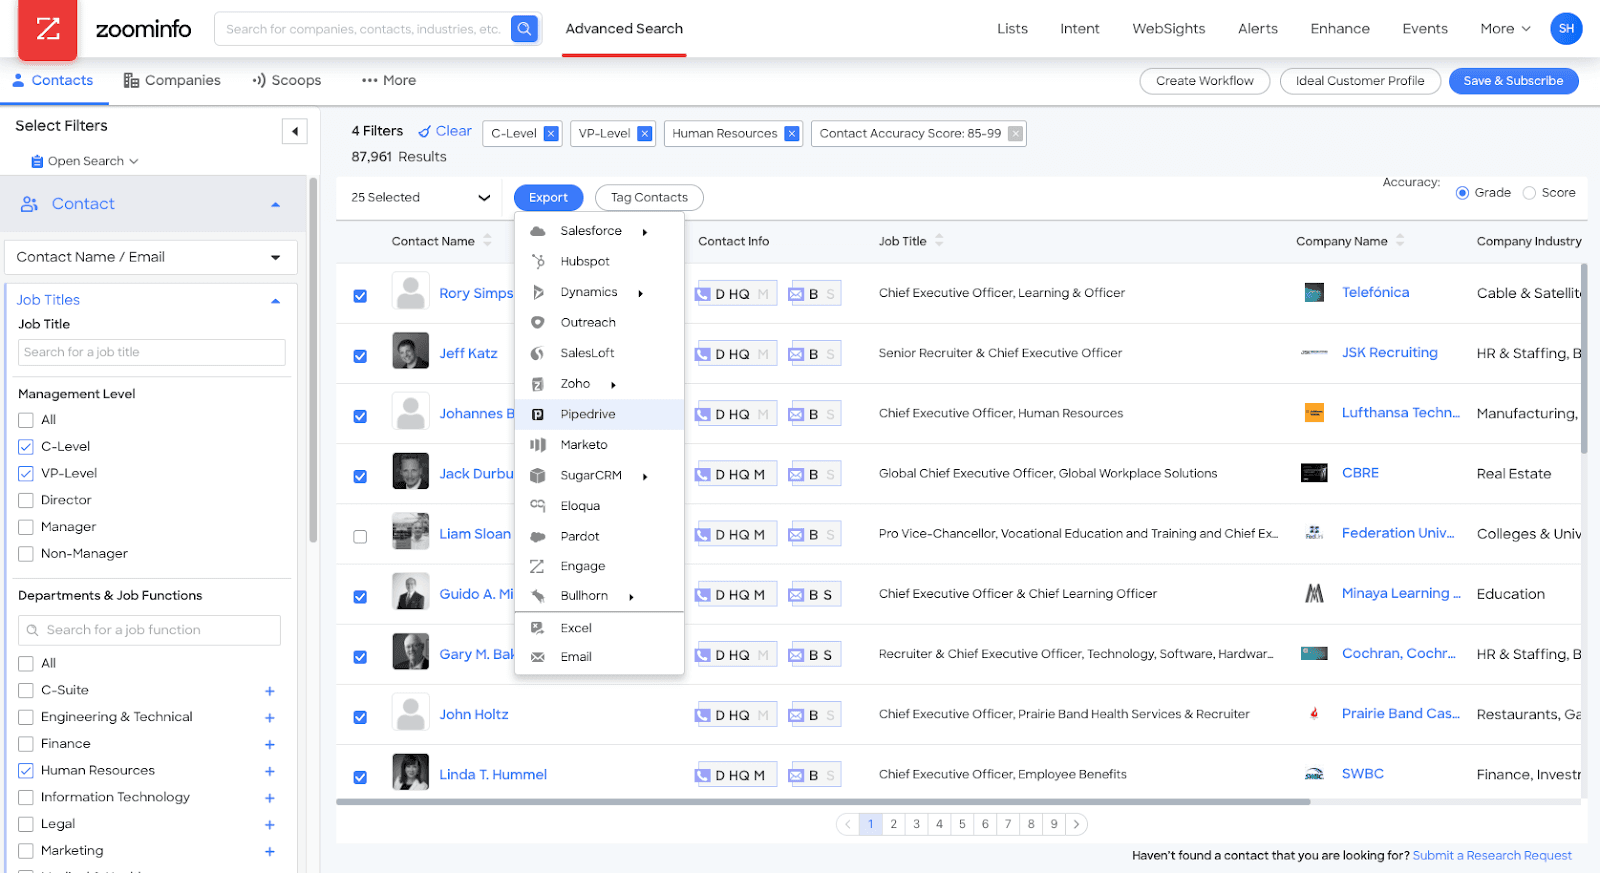Image resolution: width=1600 pixels, height=873 pixels.
Task: Click the Telefónica company logo icon
Action: (x=1315, y=292)
